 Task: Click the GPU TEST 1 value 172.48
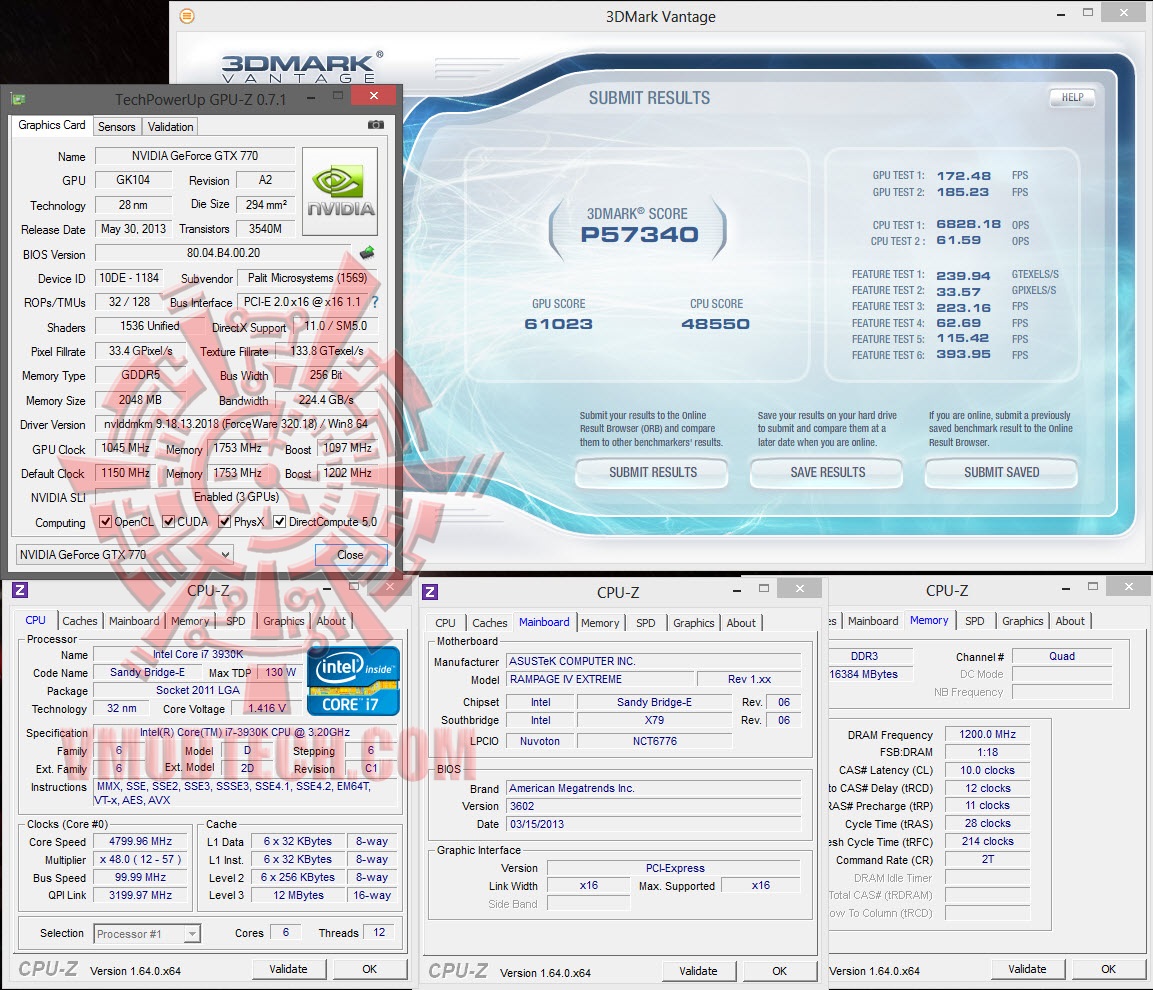point(963,176)
